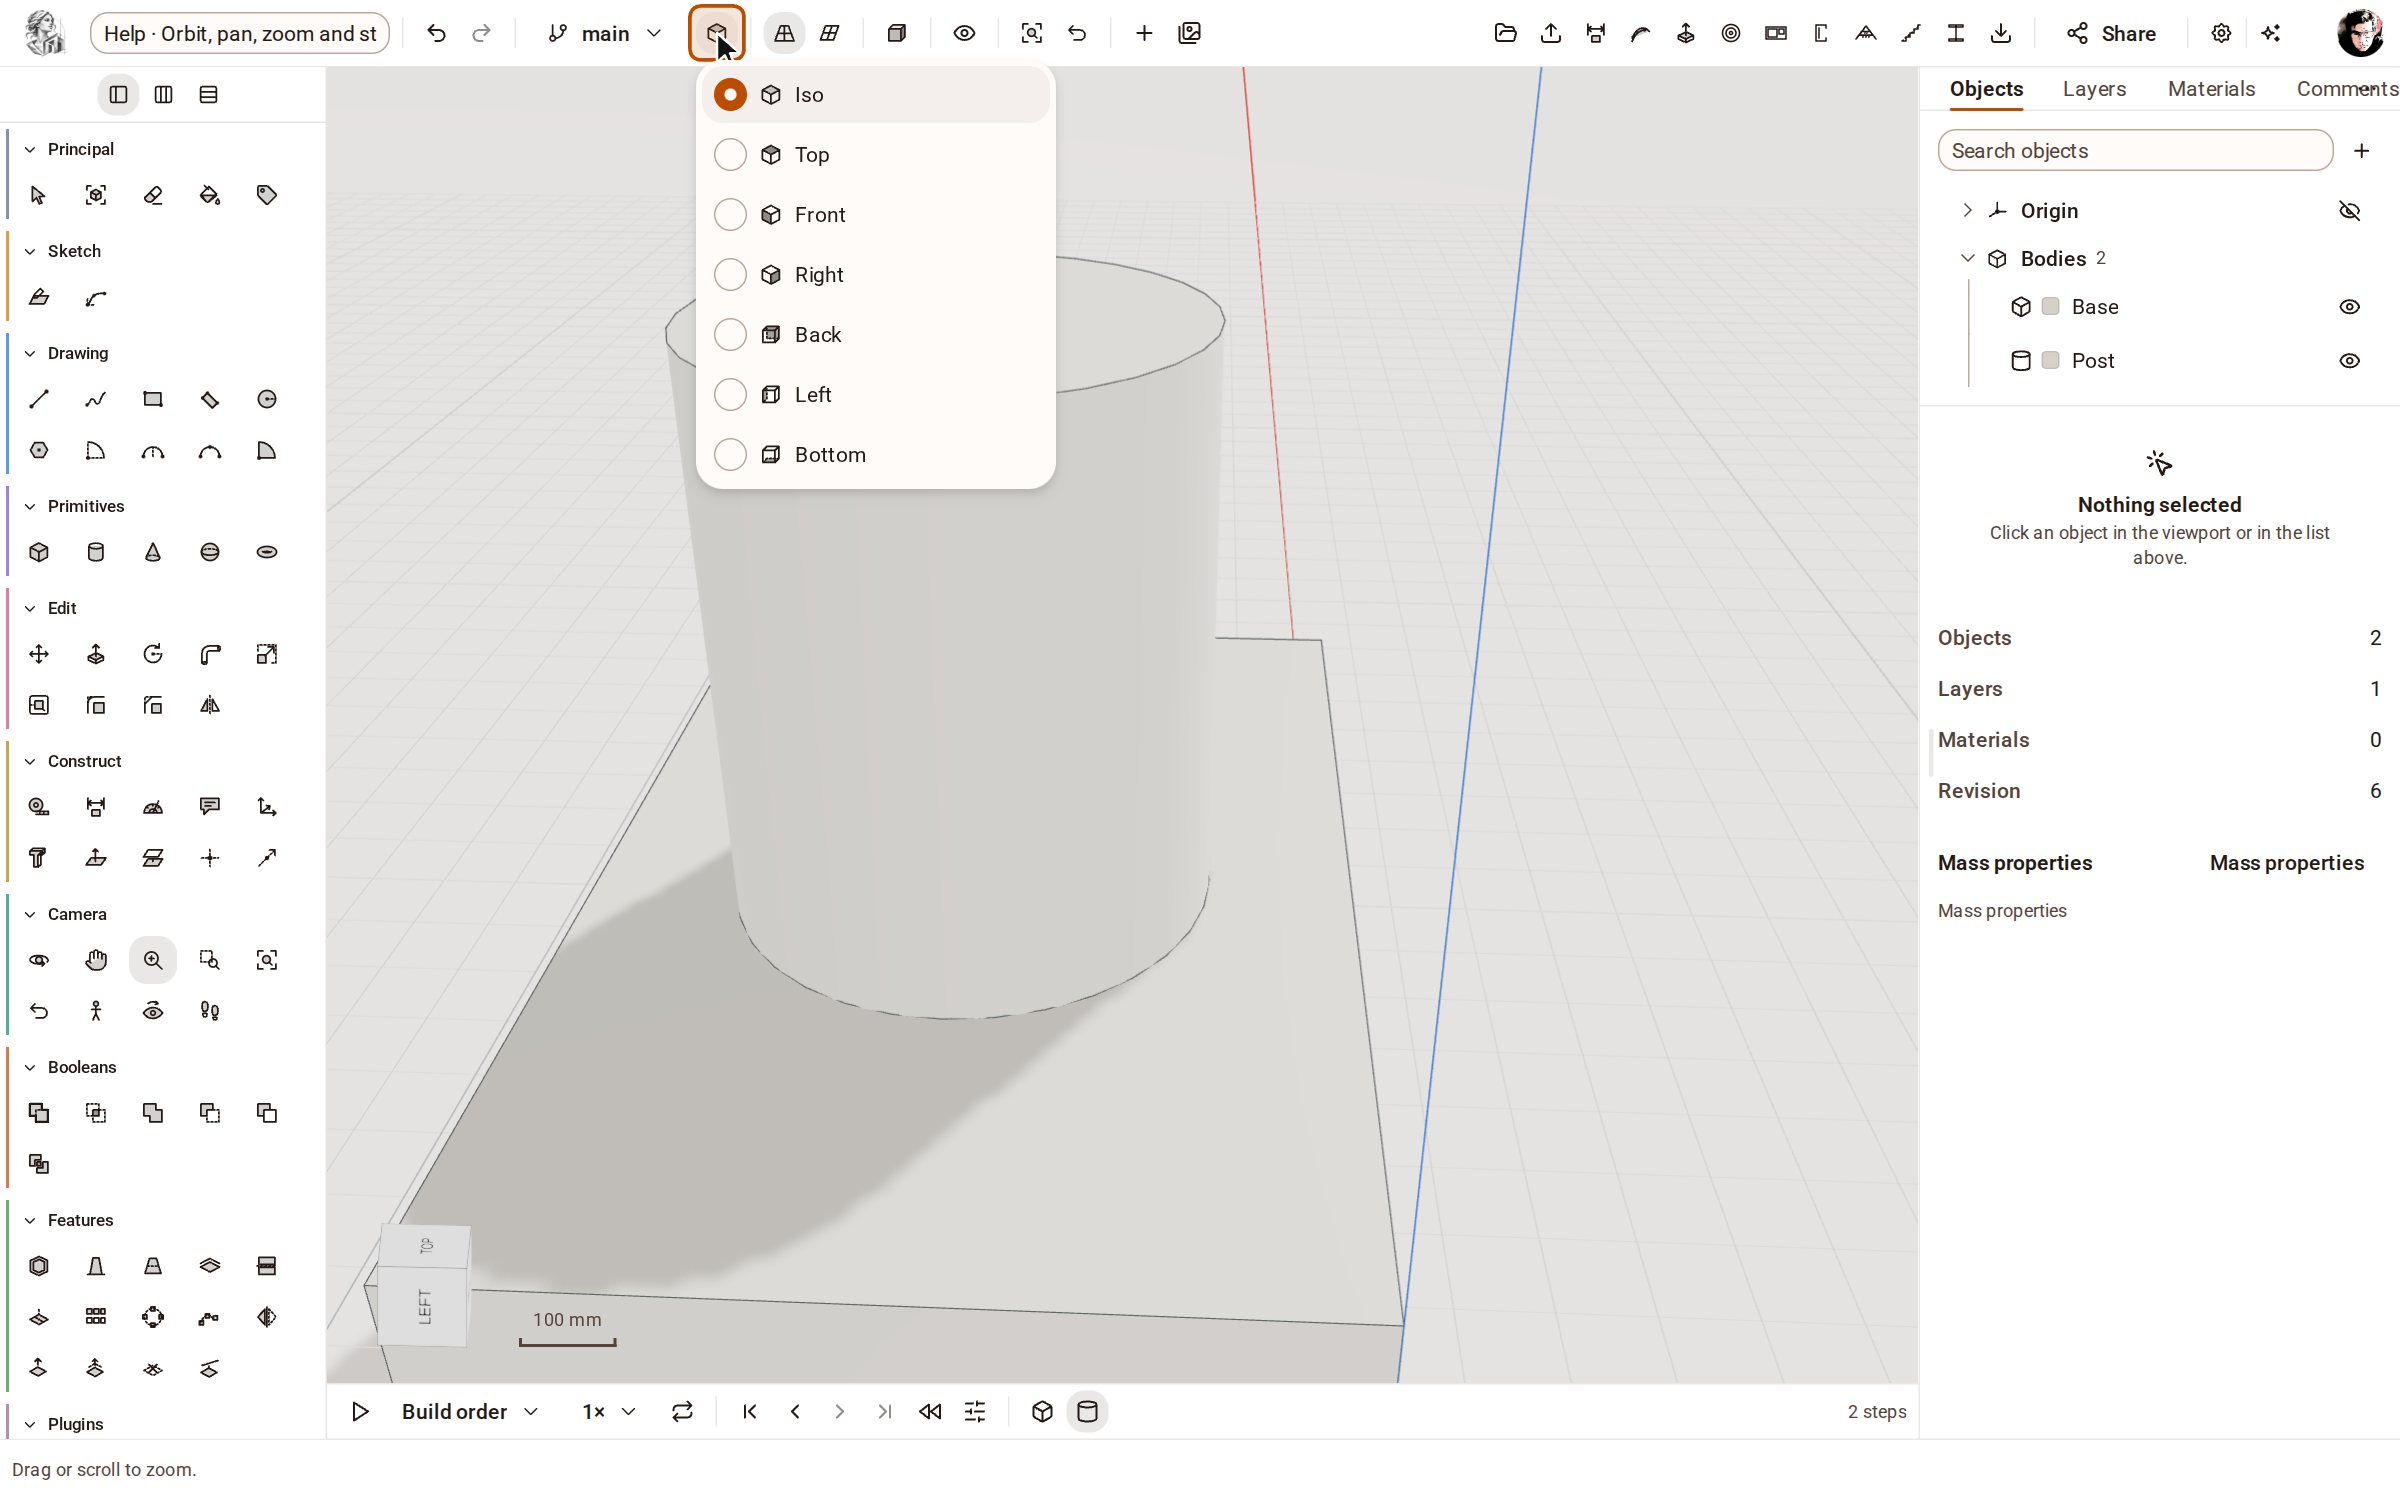Open the Build order dropdown
Viewport: 2400px width, 1500px height.
coord(470,1411)
